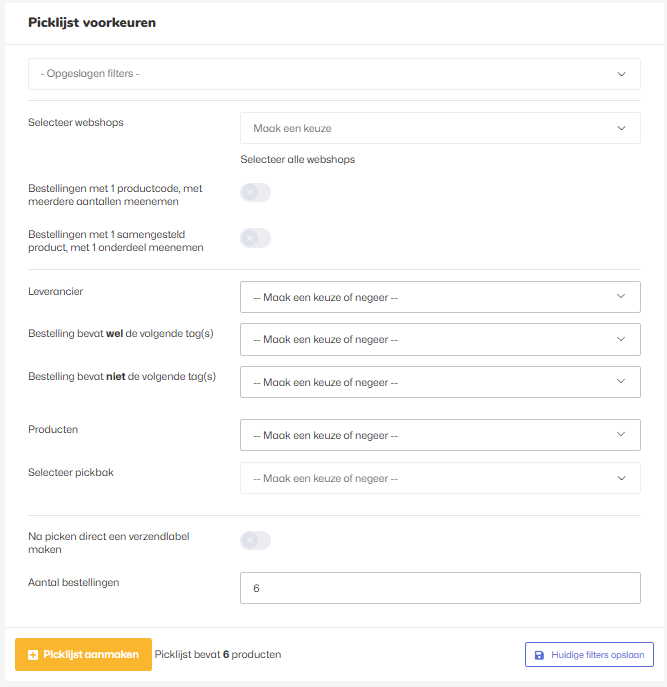Toggle direct verzendlabel maken after picking
The width and height of the screenshot is (667, 687).
255,540
